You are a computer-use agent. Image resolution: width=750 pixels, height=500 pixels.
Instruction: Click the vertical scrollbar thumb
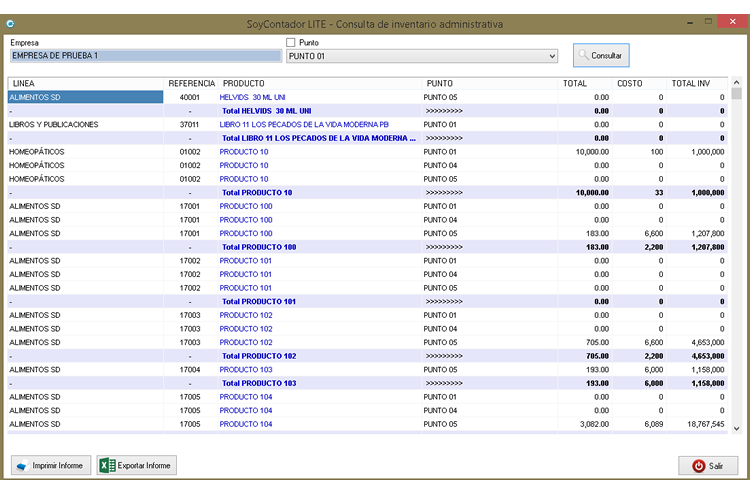(737, 93)
